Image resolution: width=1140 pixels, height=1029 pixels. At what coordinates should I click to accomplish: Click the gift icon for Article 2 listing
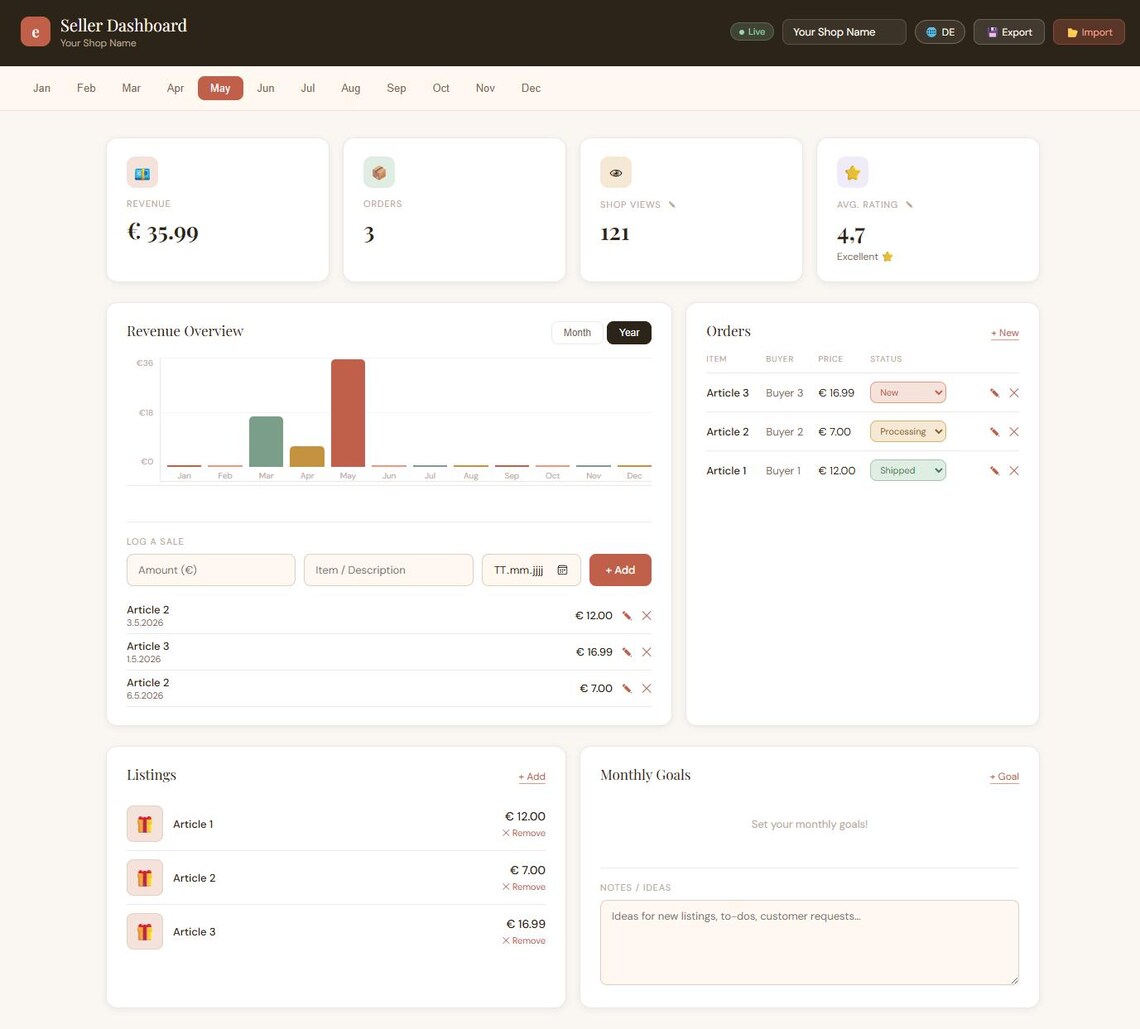pyautogui.click(x=145, y=878)
